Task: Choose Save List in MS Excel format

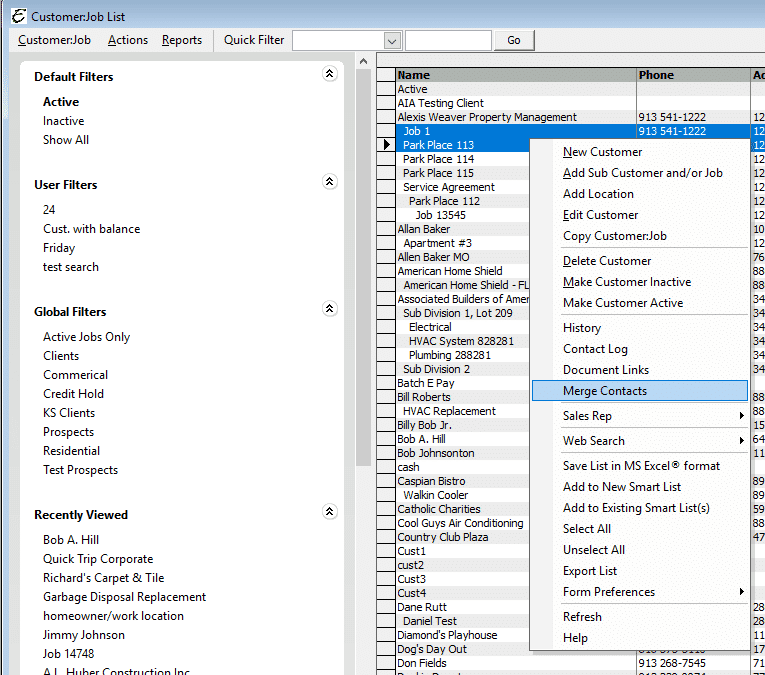Action: 641,466
